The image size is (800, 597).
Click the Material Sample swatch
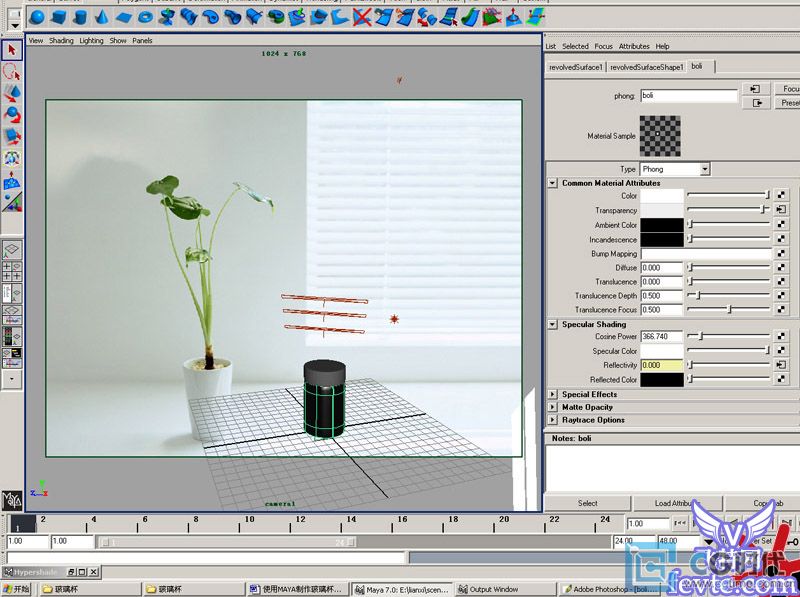tap(660, 136)
